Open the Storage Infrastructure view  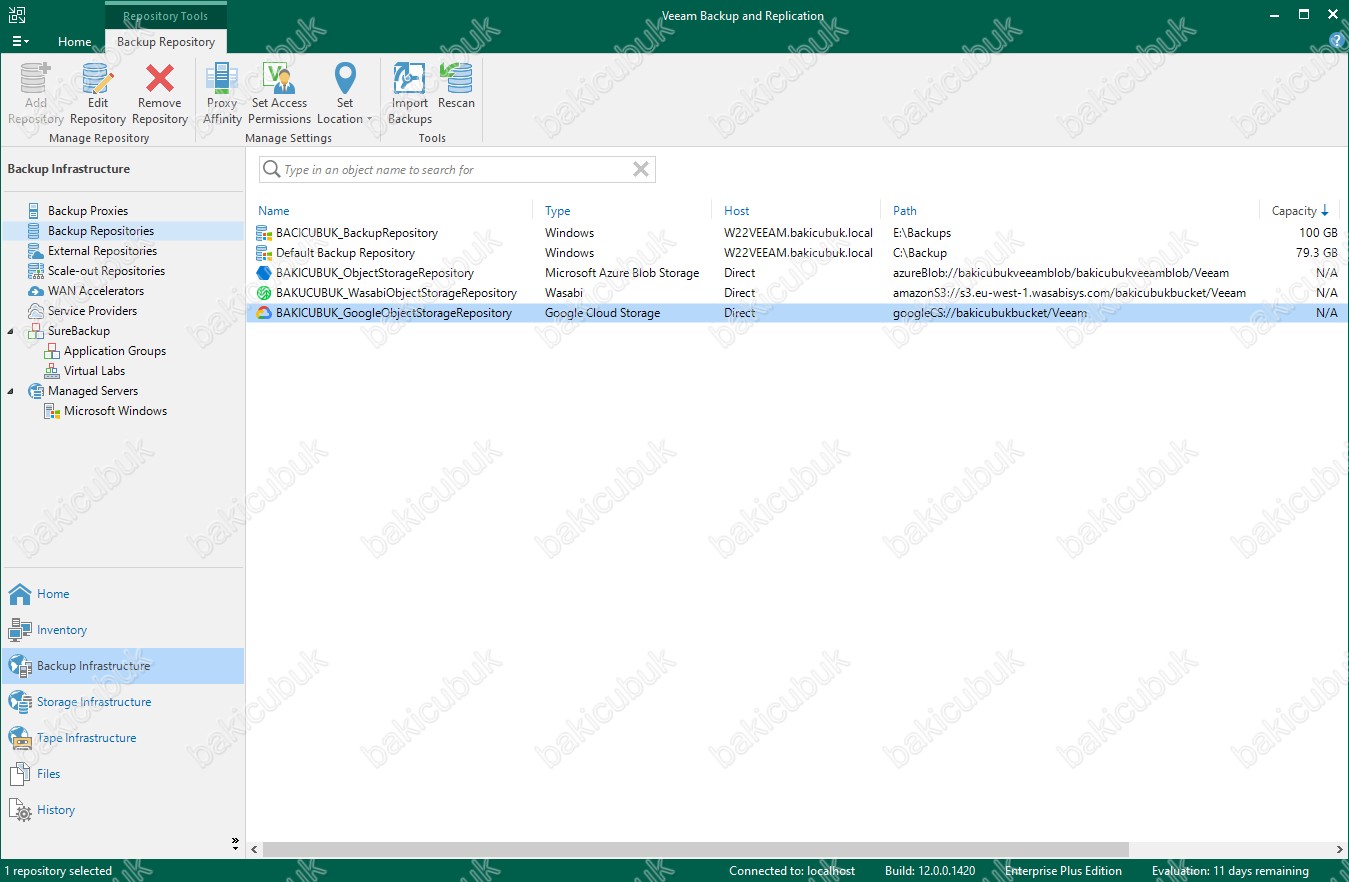[122, 702]
